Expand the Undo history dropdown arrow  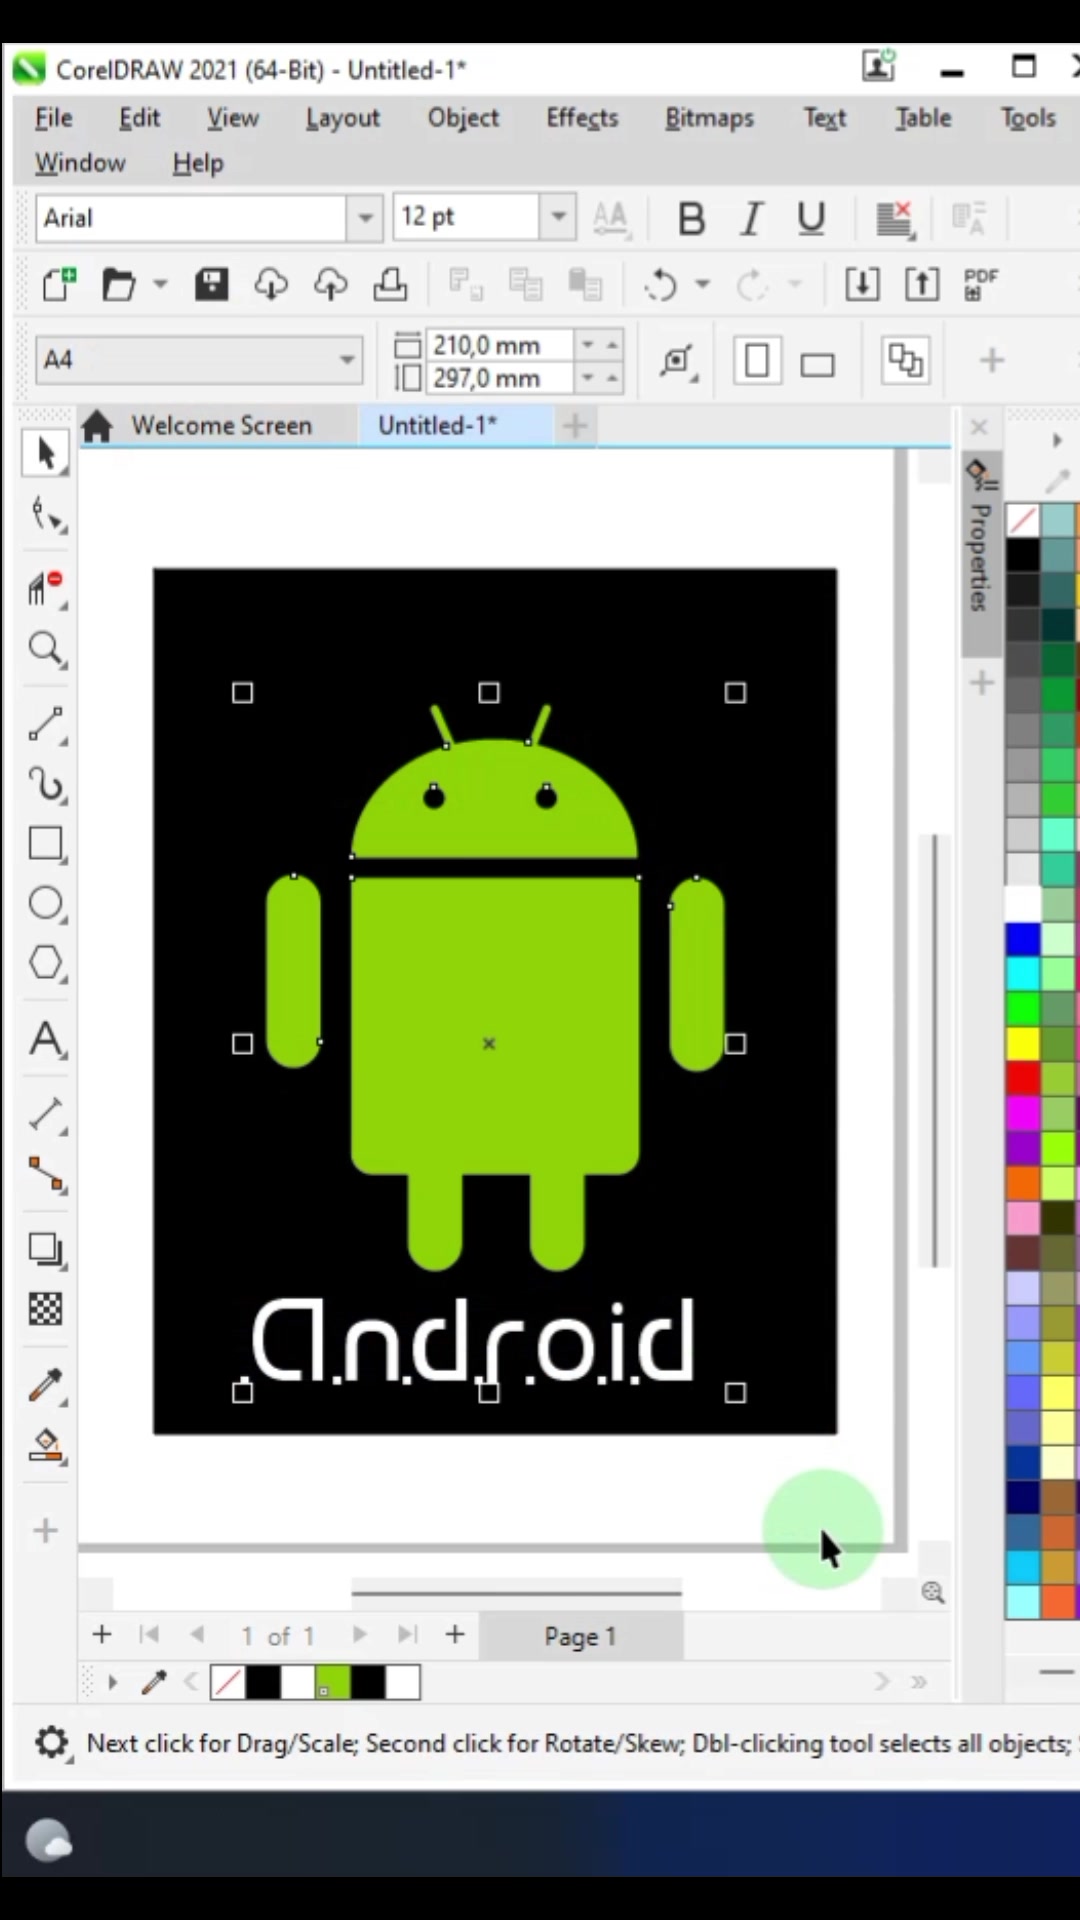point(703,285)
